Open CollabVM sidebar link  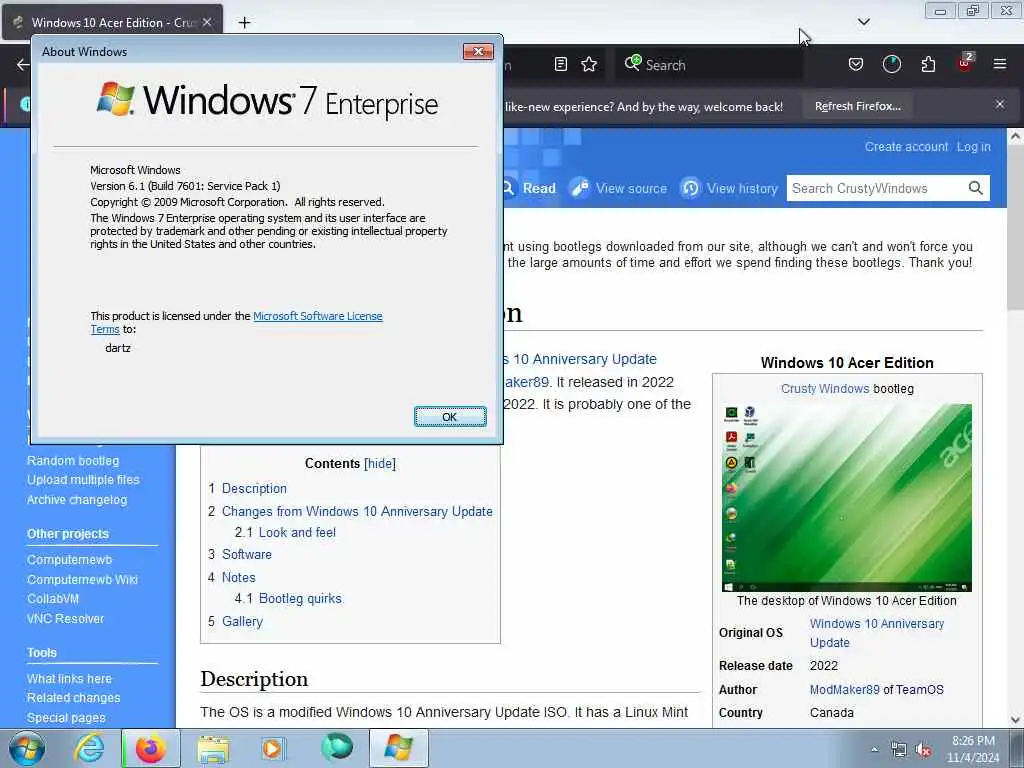53,598
